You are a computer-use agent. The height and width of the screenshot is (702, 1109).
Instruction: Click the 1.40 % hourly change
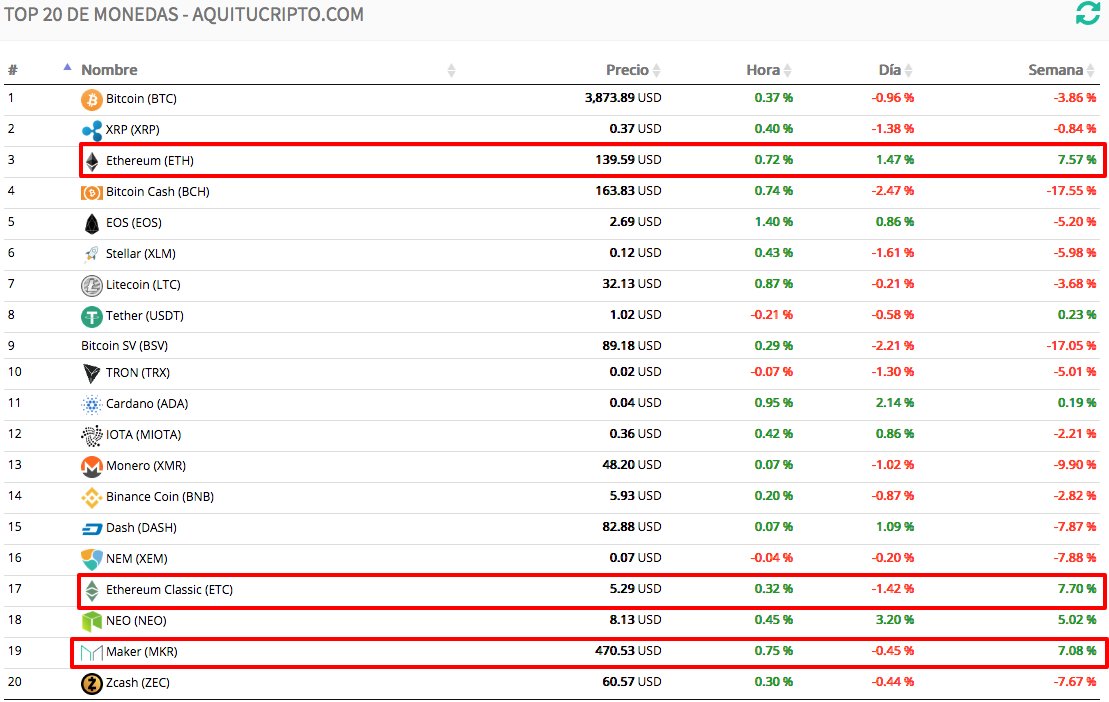pyautogui.click(x=773, y=223)
